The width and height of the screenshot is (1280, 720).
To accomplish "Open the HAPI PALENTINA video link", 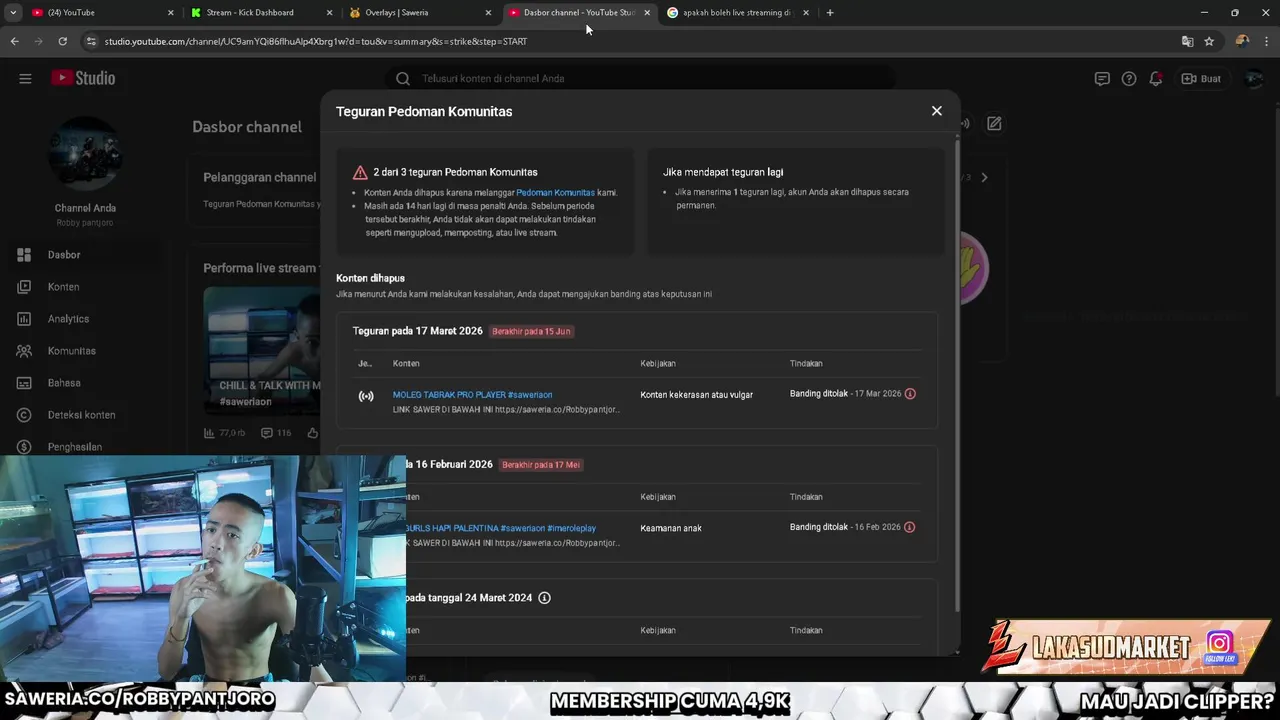I will 500,528.
